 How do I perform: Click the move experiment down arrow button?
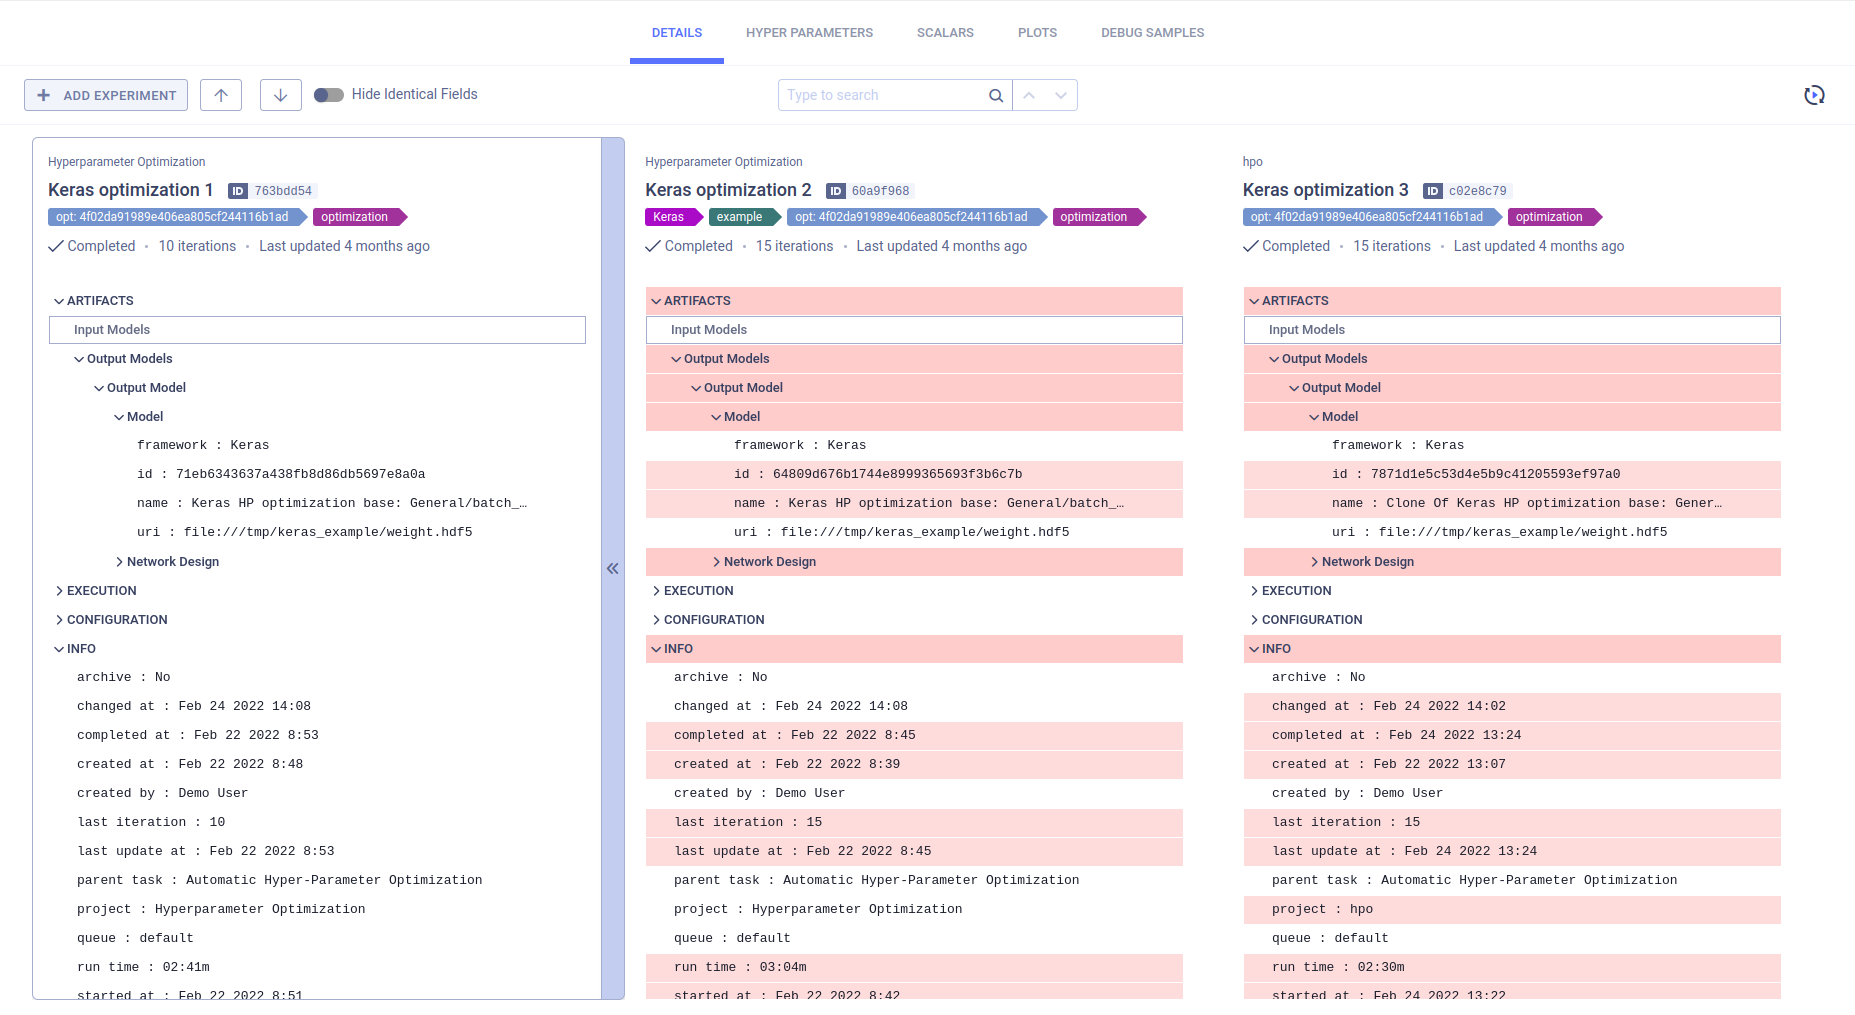tap(281, 95)
